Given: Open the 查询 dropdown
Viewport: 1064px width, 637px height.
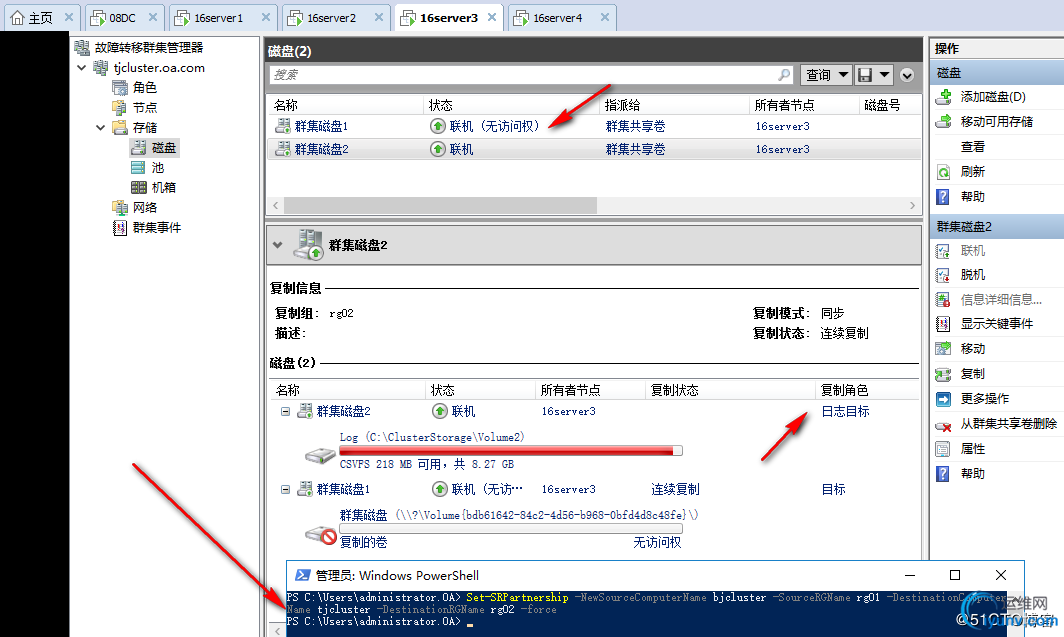Looking at the screenshot, I should click(826, 75).
